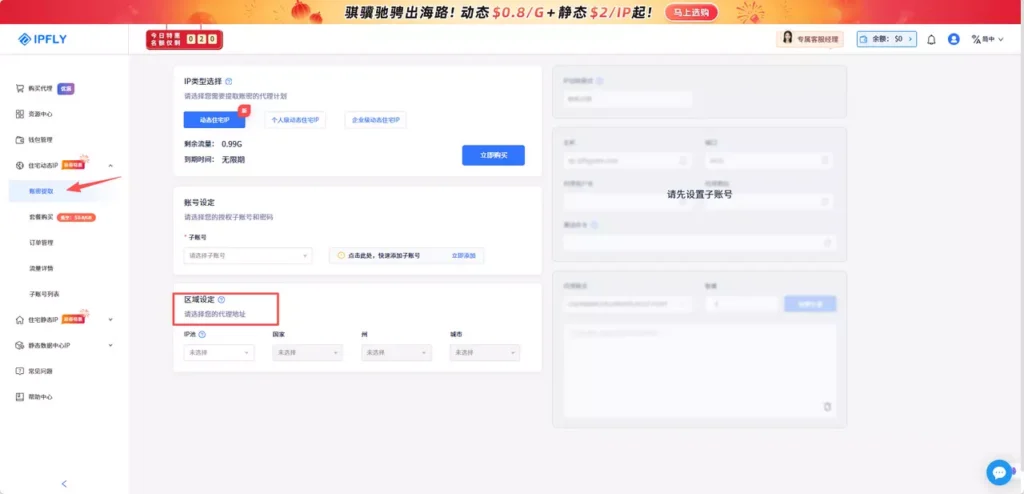Click the 帮助中心 icon
1024x494 pixels.
tap(20, 397)
